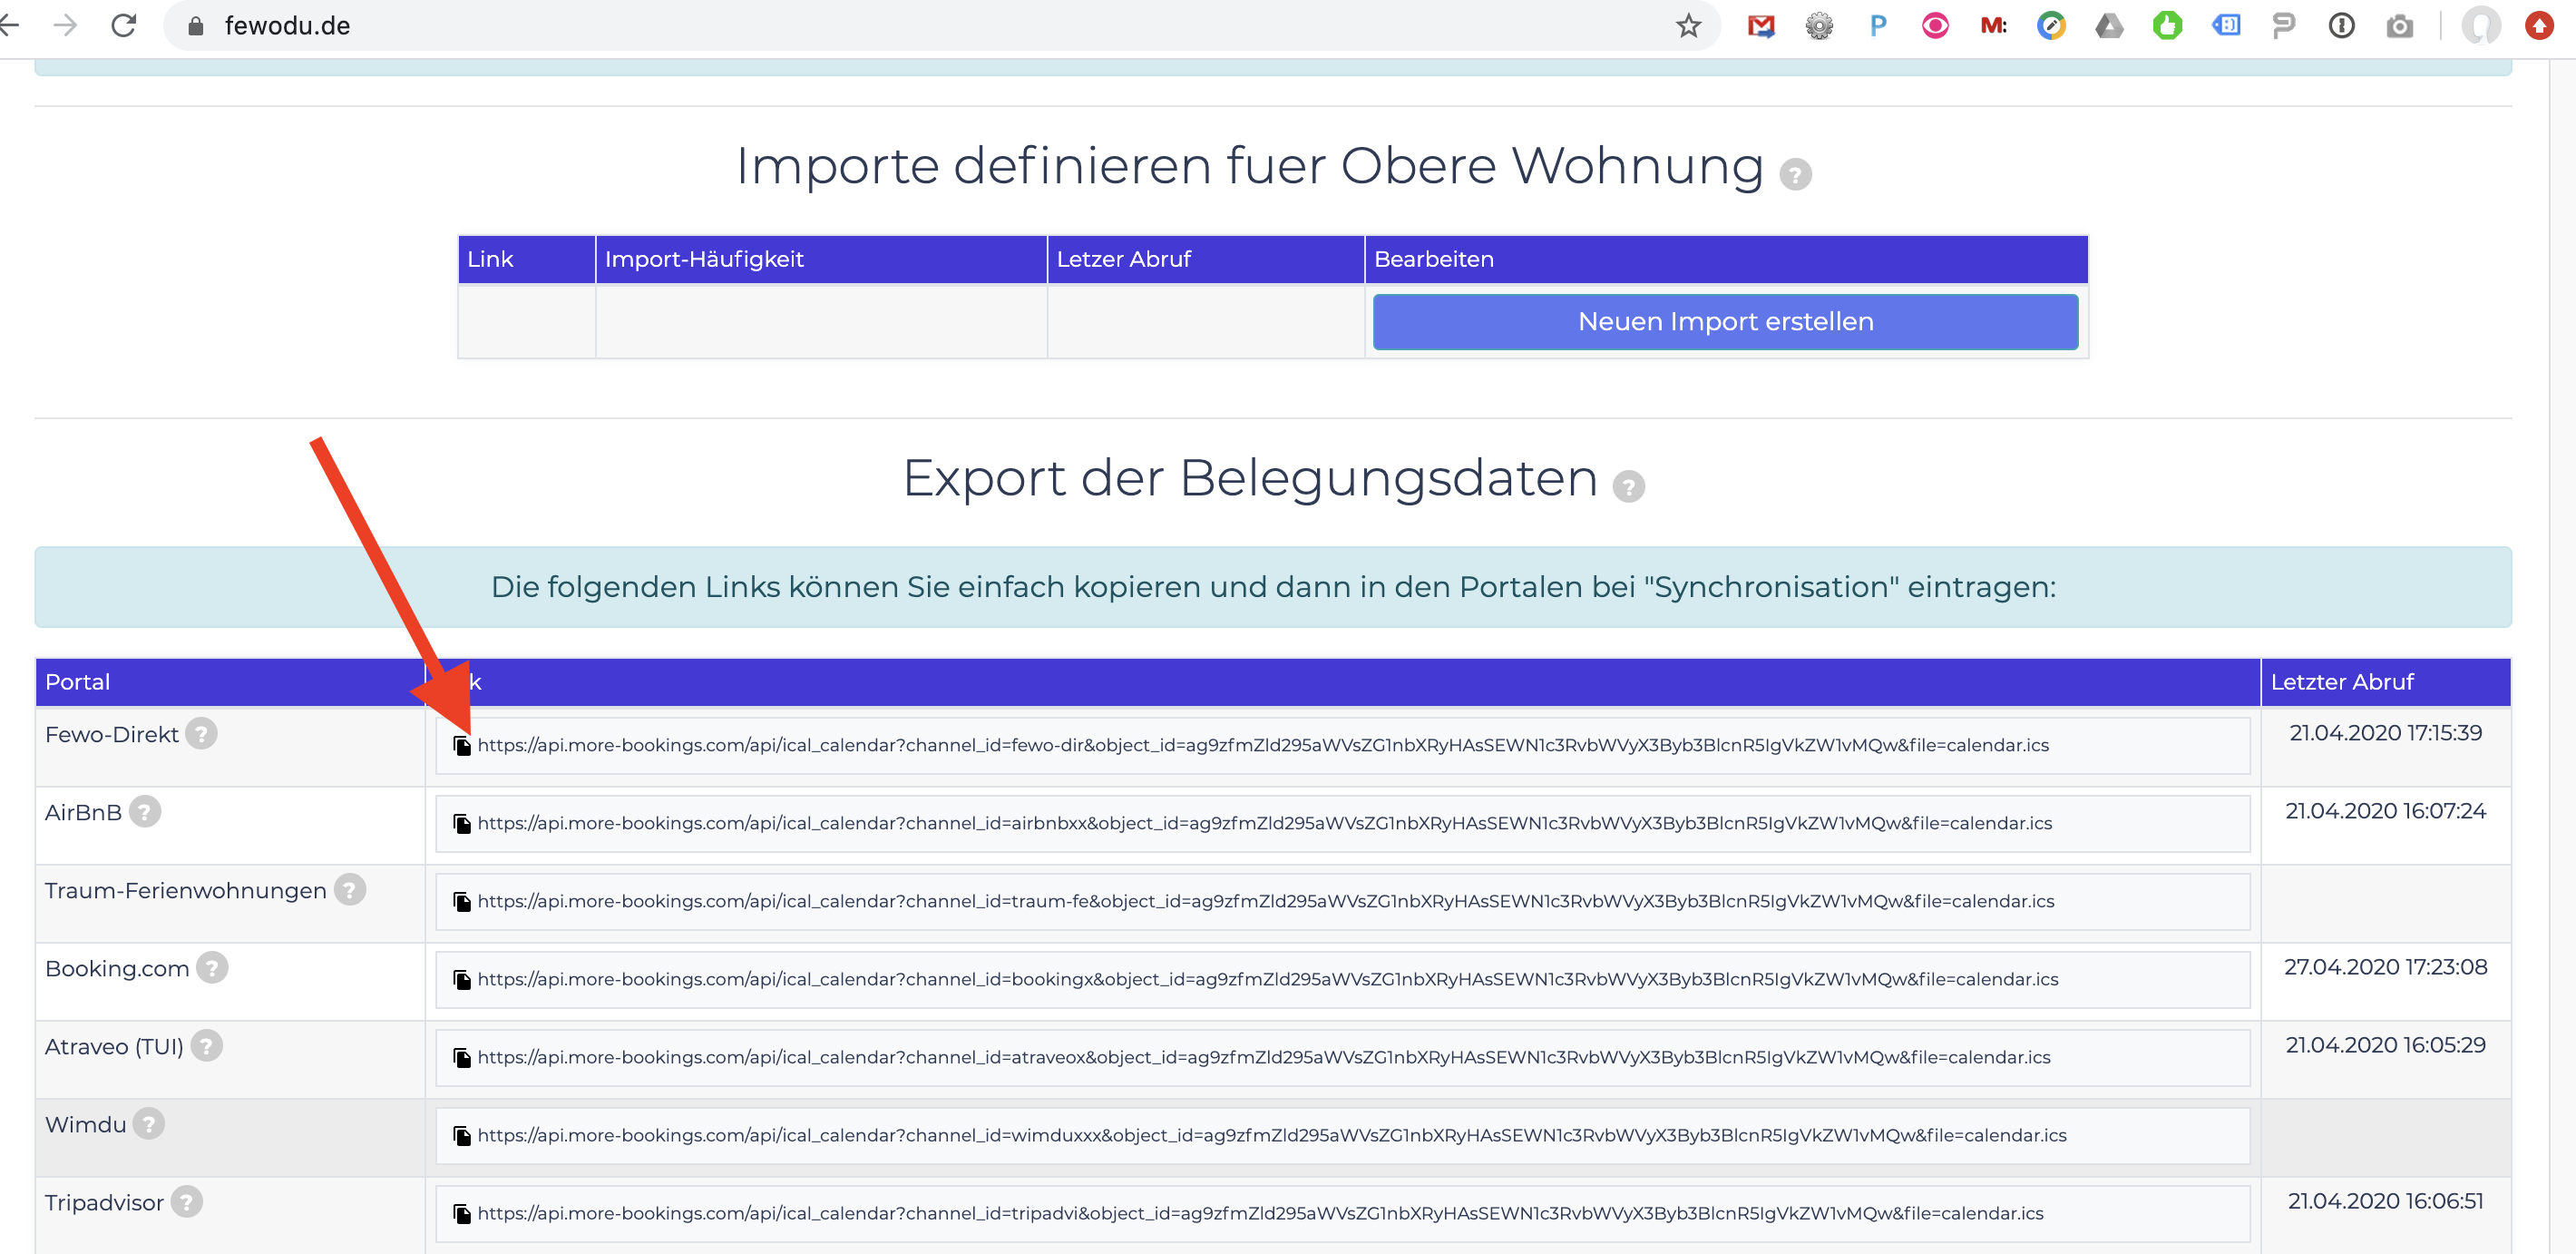Image resolution: width=2576 pixels, height=1254 pixels.
Task: Select the Atraveo iCal URL text
Action: (x=1264, y=1057)
